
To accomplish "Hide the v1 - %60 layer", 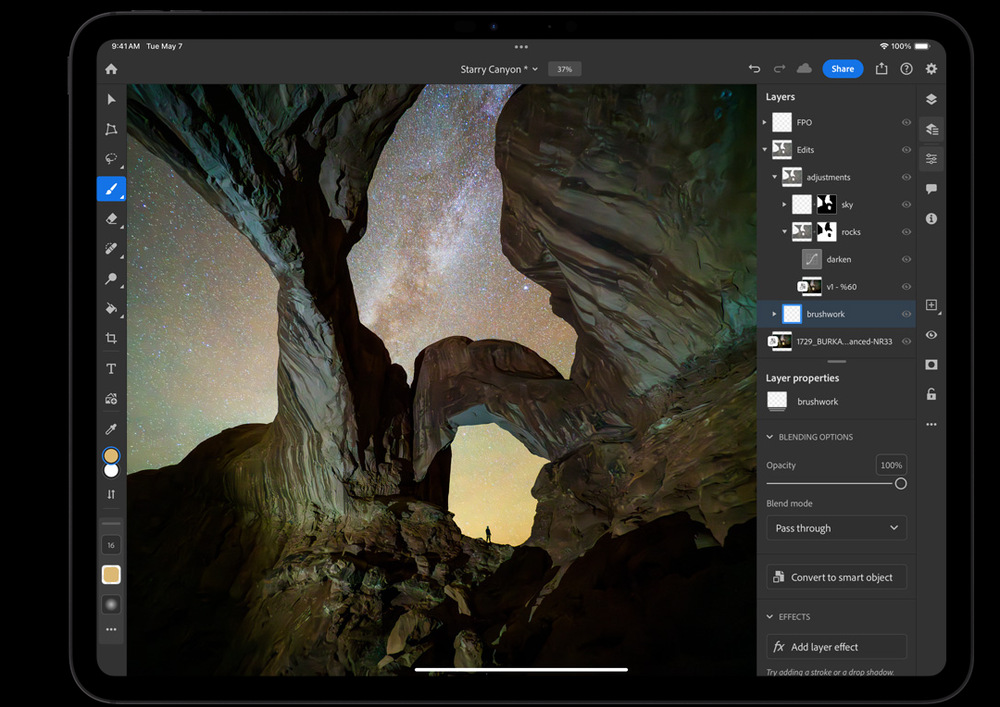I will coord(906,287).
